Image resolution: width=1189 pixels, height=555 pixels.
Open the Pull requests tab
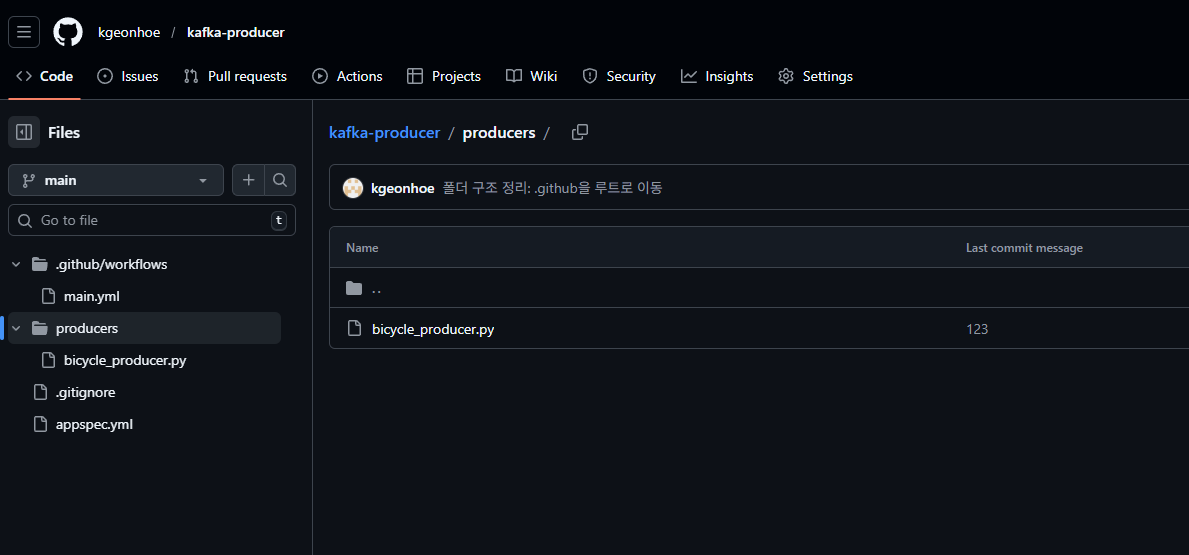tap(235, 76)
